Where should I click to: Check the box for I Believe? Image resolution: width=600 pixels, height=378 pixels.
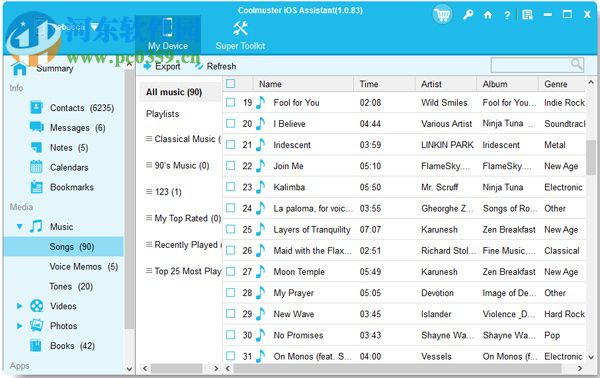pos(230,123)
